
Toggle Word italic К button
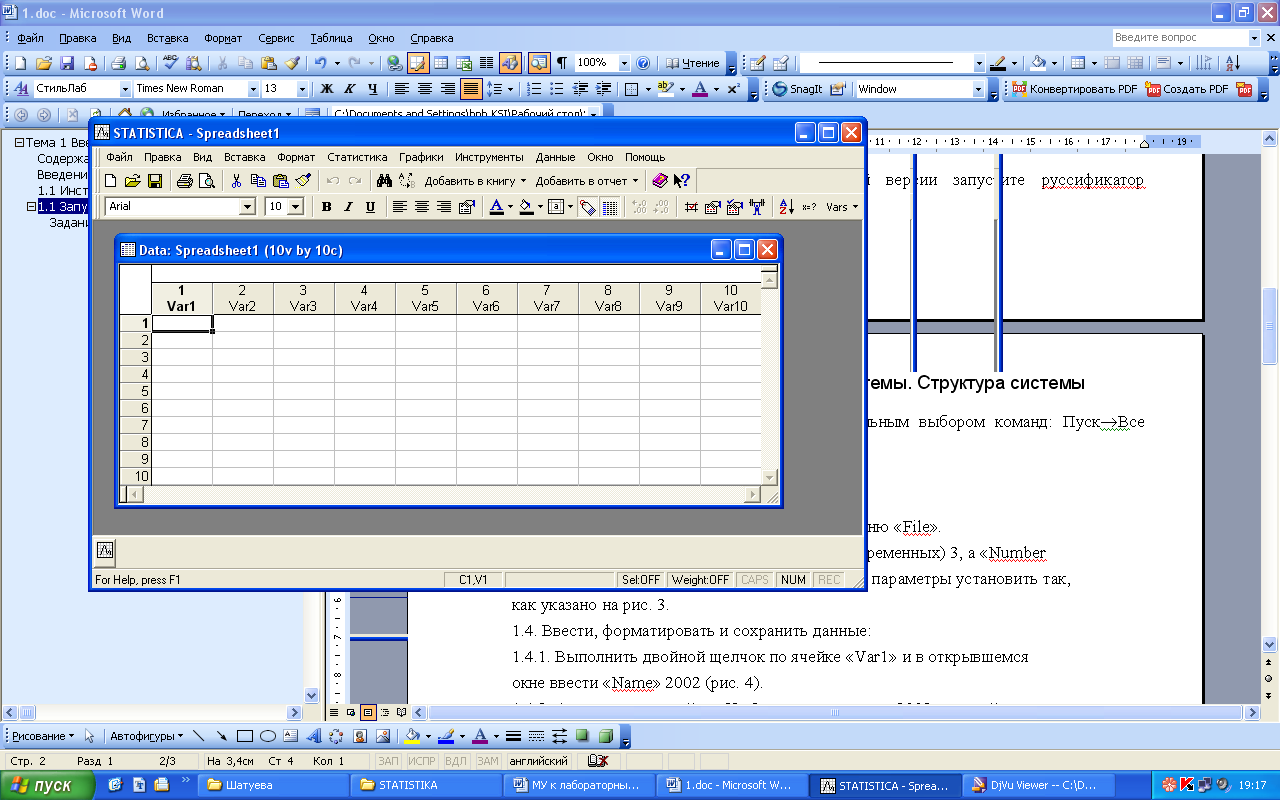[x=350, y=89]
